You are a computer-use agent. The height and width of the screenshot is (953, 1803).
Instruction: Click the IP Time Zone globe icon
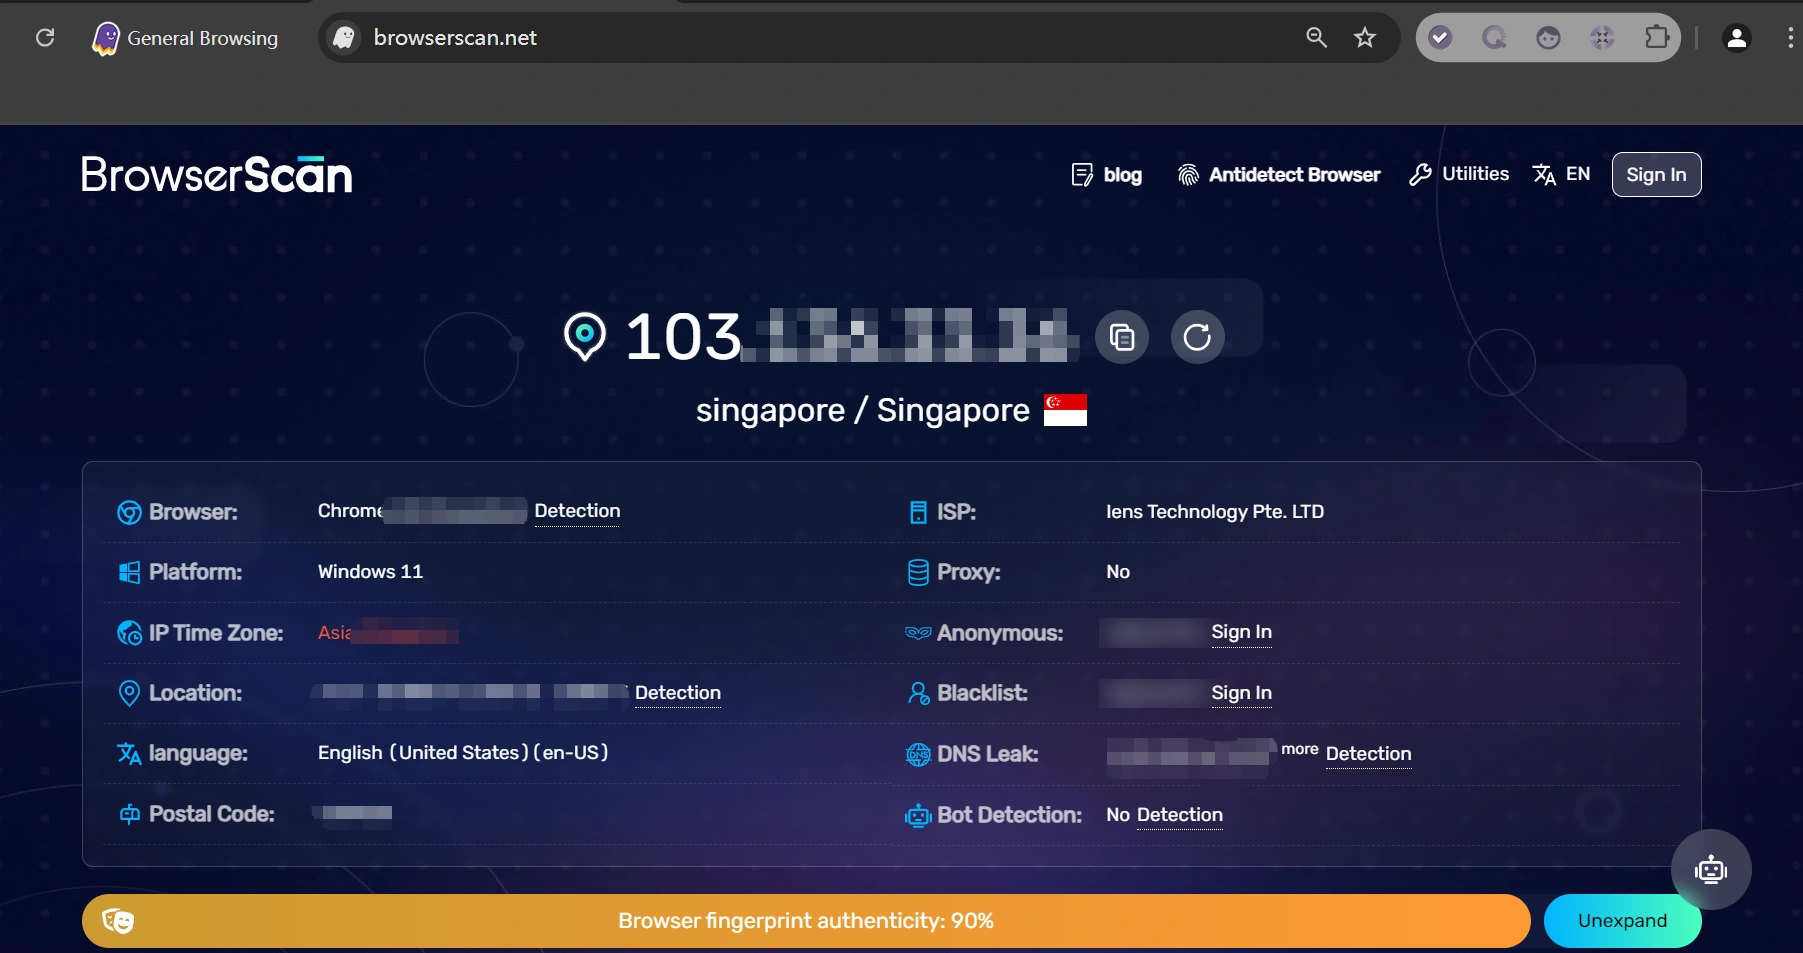point(129,633)
